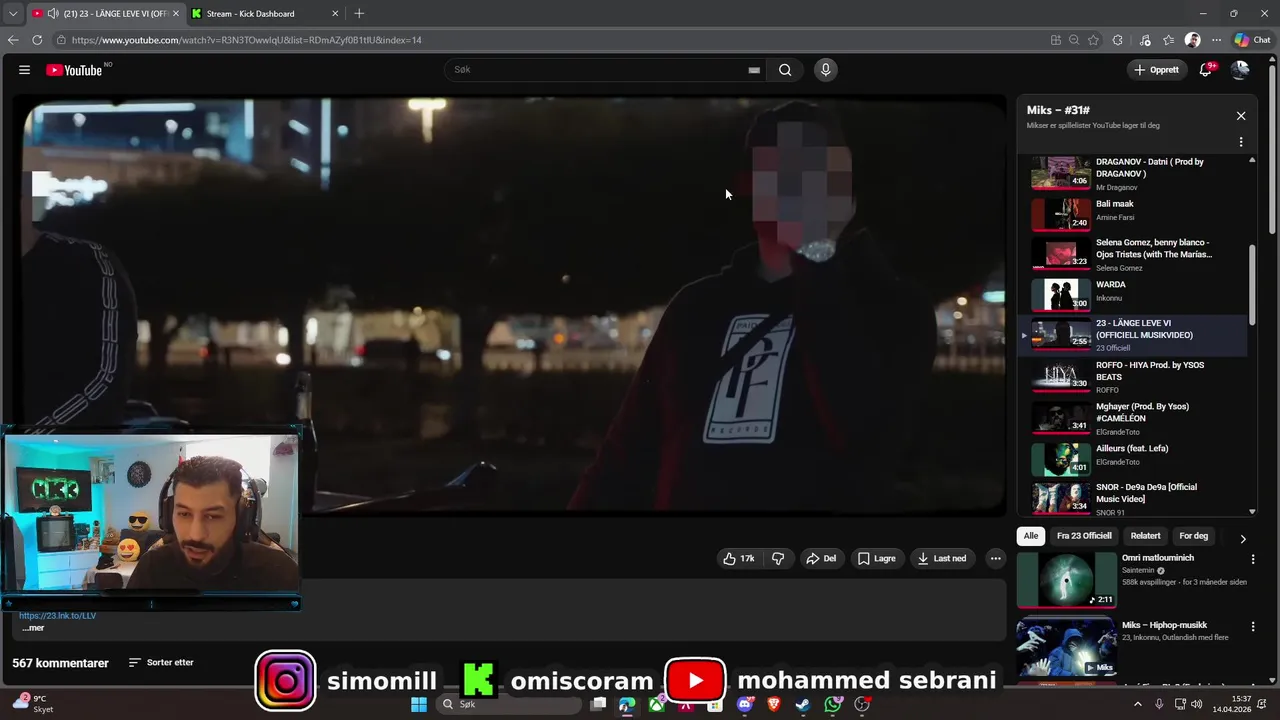Screen dimensions: 1280x720
Task: Open options for Miks – Hiphop-musikk
Action: (1253, 626)
